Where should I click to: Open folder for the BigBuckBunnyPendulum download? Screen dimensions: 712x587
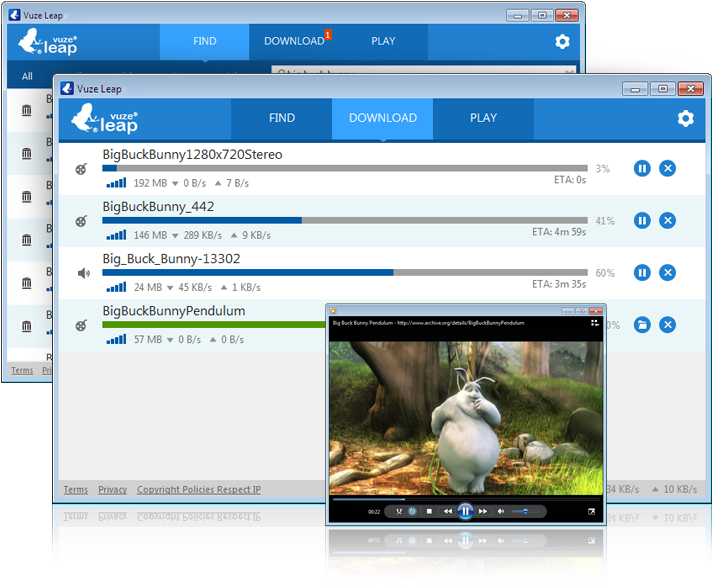pos(642,325)
